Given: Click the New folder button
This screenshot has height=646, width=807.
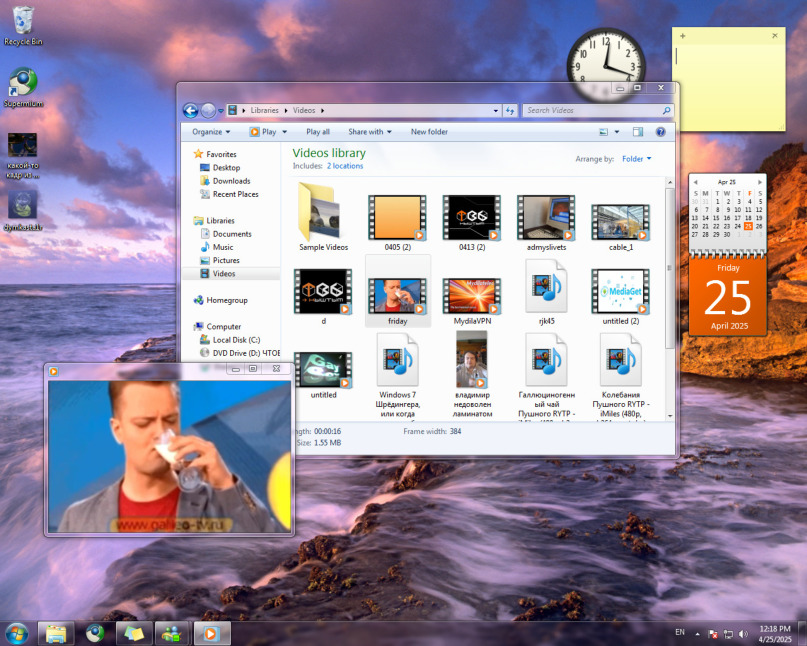Looking at the screenshot, I should tap(429, 131).
